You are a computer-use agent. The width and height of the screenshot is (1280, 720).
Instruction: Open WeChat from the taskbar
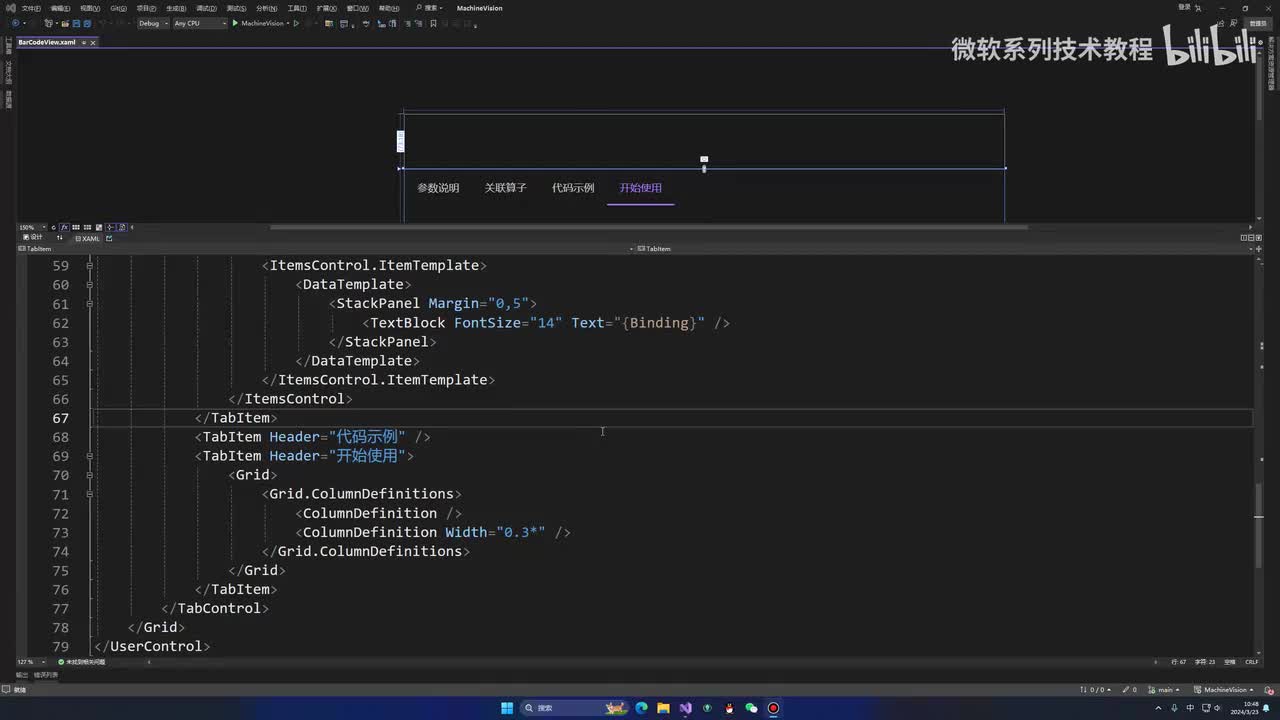point(751,708)
